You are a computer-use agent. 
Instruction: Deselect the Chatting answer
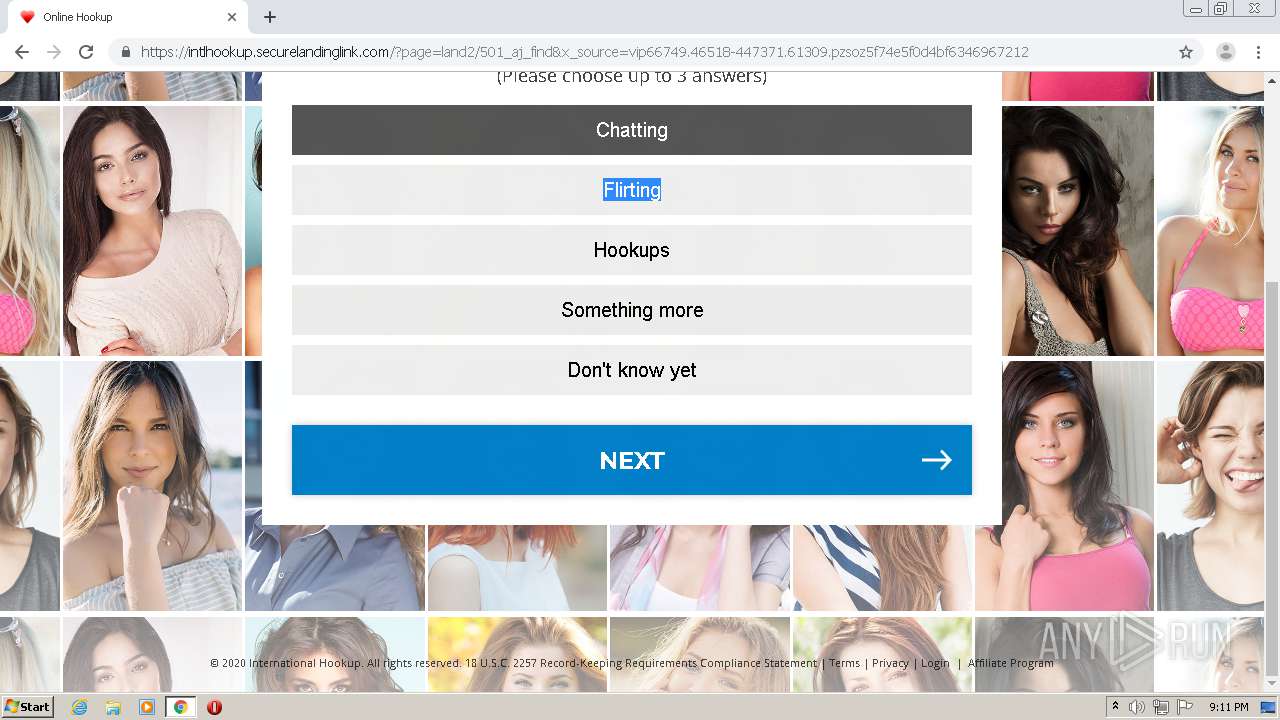coord(632,130)
